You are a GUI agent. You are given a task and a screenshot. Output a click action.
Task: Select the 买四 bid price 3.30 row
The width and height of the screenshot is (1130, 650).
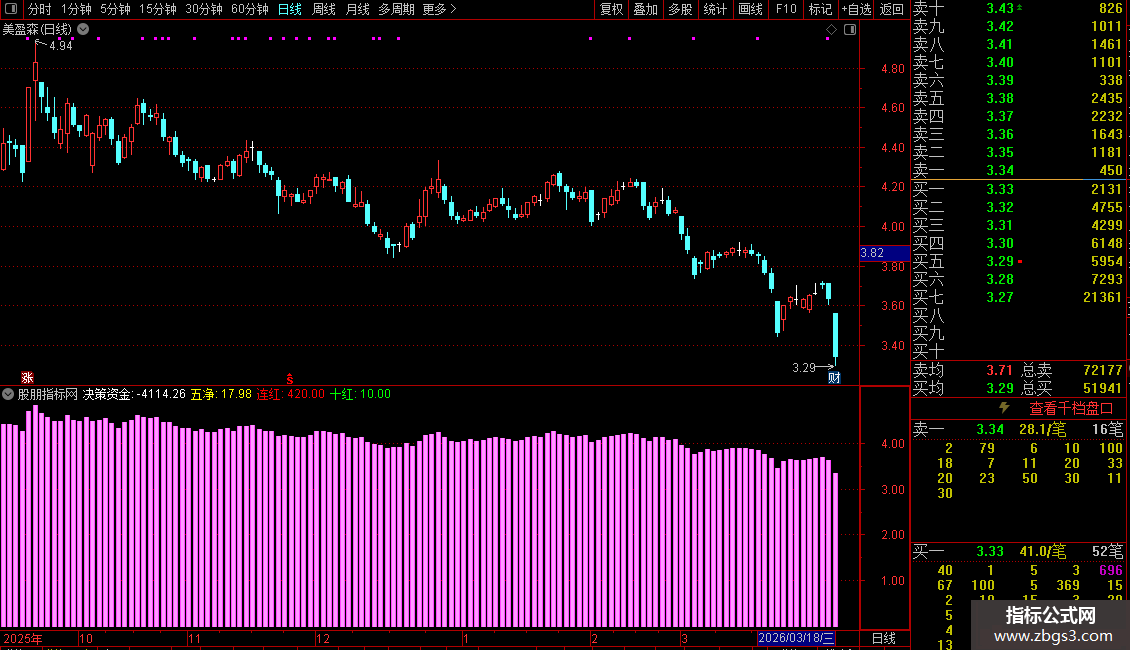pos(1018,243)
